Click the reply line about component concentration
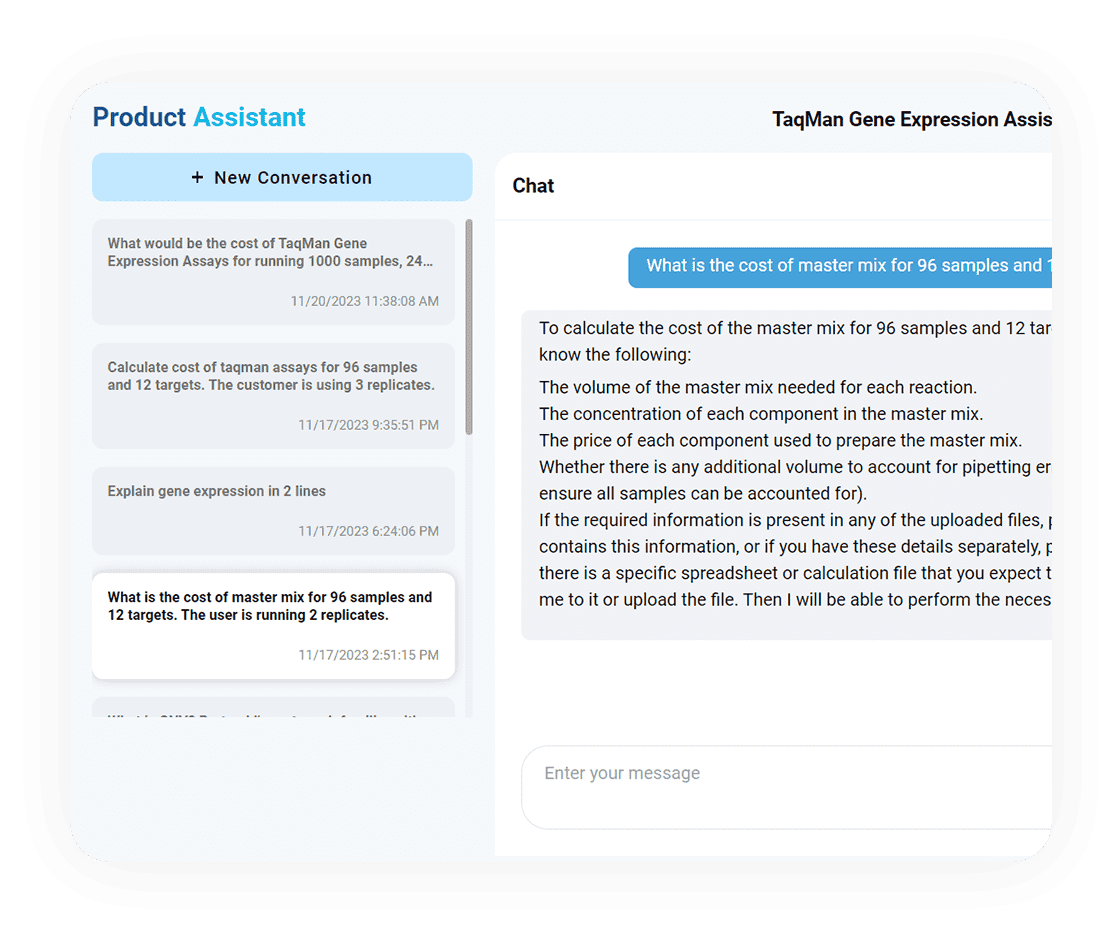The image size is (1120, 940). 760,414
